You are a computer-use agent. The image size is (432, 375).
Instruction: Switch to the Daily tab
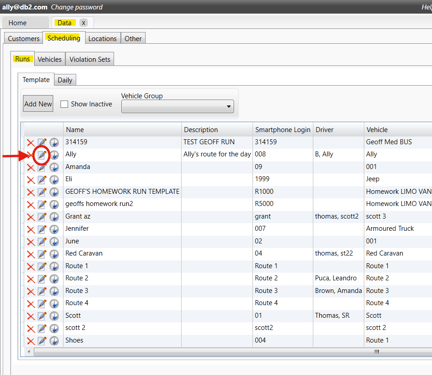(x=65, y=80)
